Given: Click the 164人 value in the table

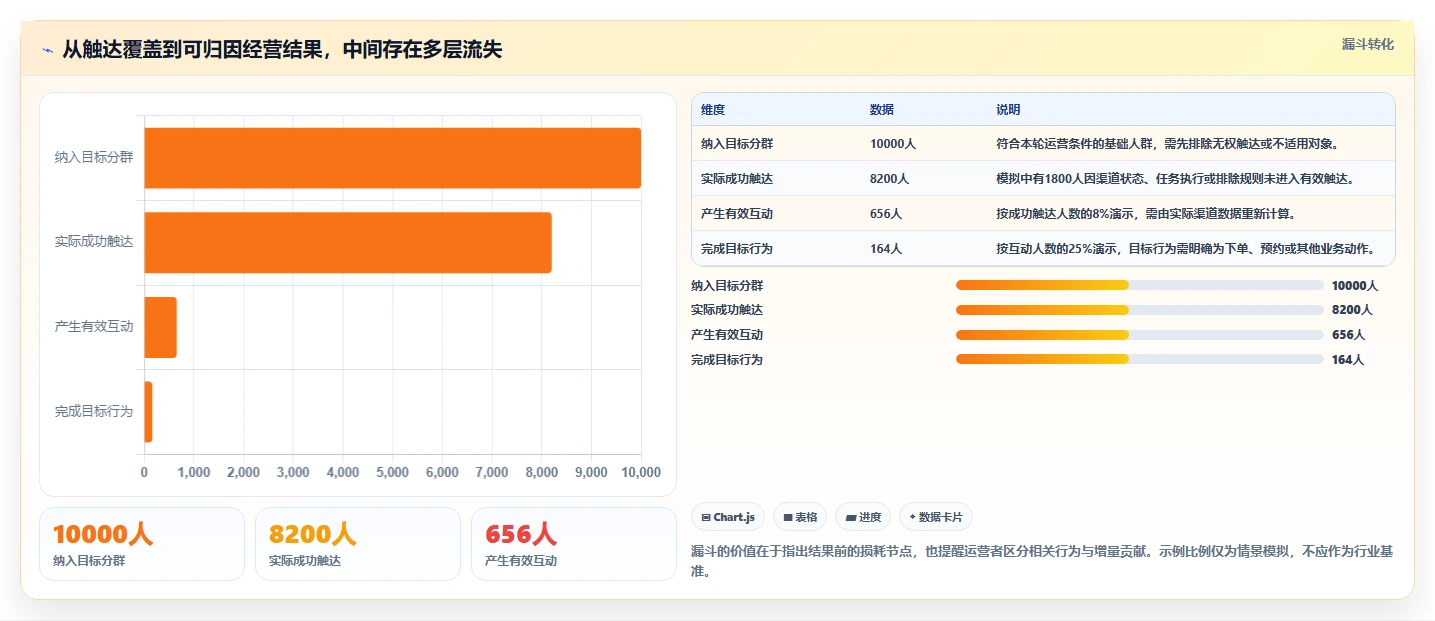Looking at the screenshot, I should coord(886,249).
